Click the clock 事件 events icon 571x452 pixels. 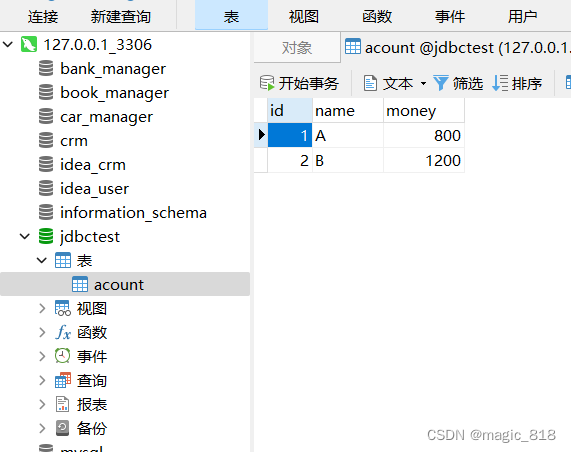tap(62, 356)
